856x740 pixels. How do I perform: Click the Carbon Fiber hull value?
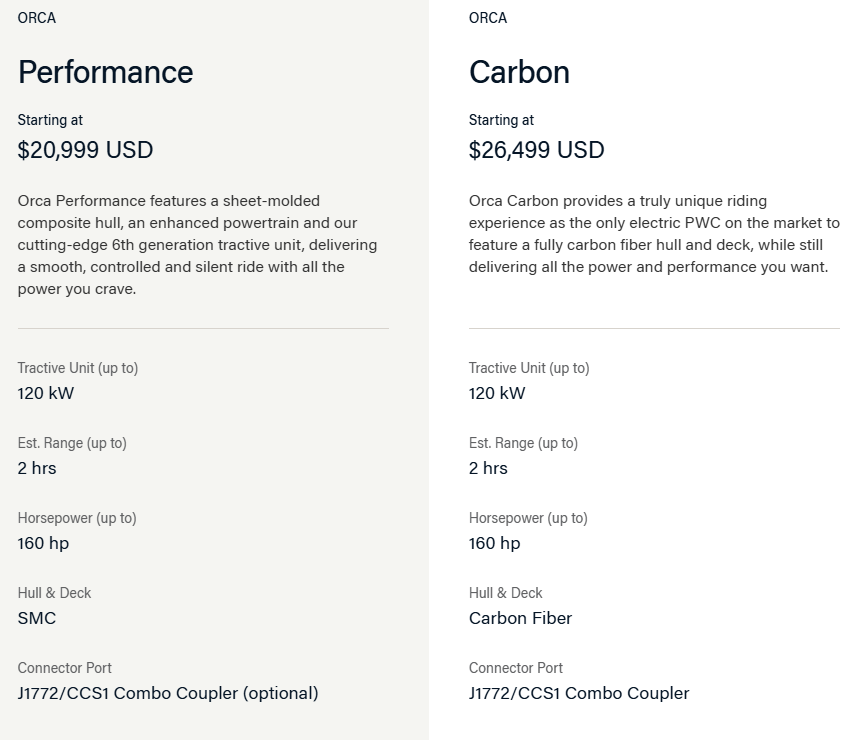[x=520, y=618]
